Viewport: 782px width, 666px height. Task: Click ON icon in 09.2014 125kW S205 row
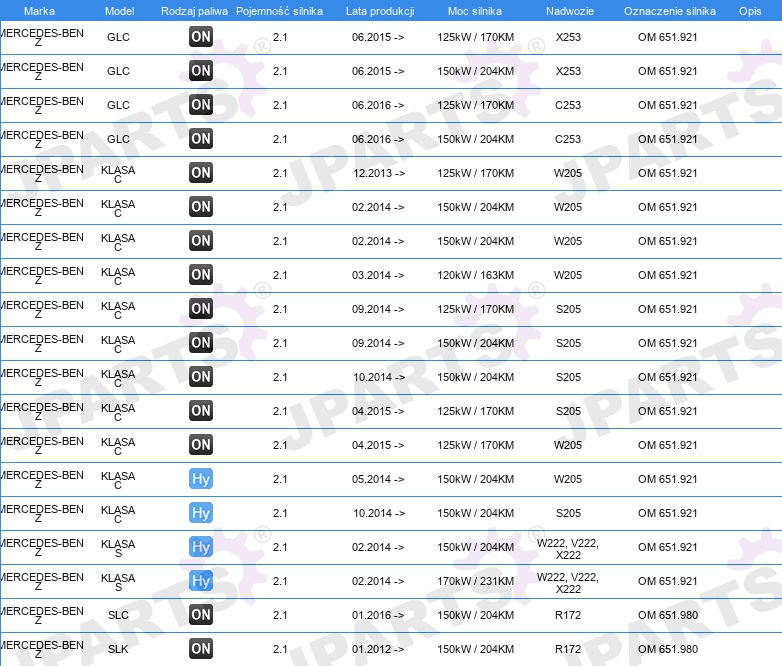pos(201,309)
